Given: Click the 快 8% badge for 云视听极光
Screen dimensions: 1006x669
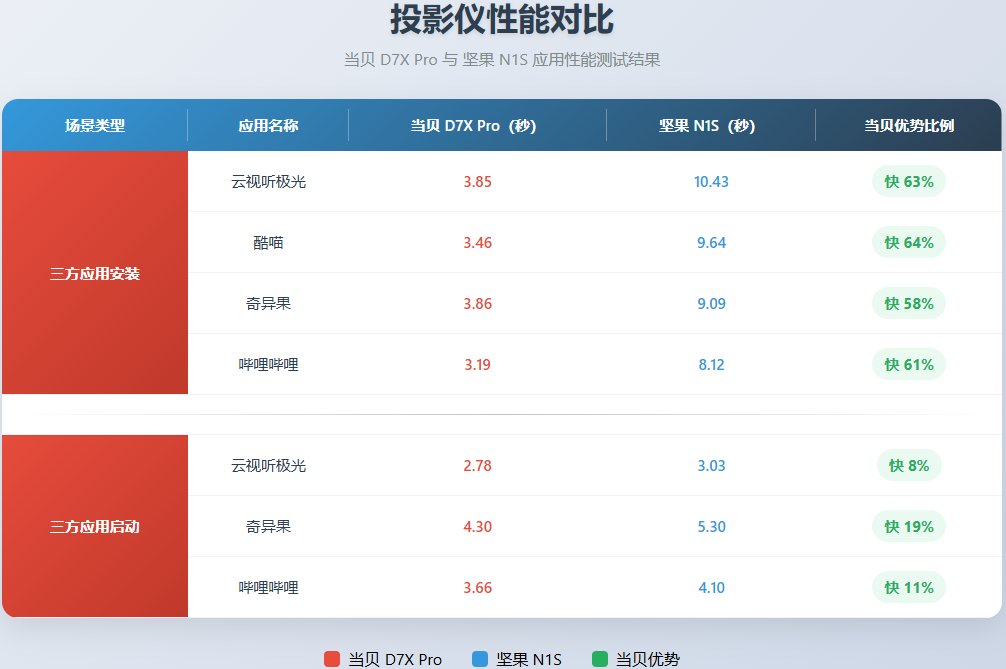Looking at the screenshot, I should pos(908,465).
